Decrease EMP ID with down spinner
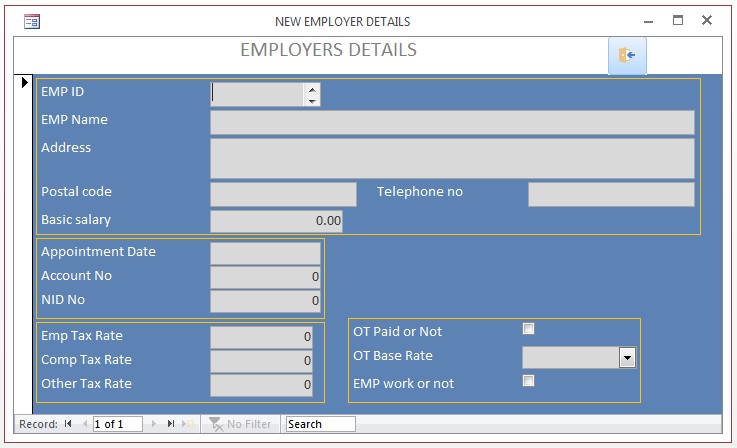The width and height of the screenshot is (737, 448). pos(312,101)
